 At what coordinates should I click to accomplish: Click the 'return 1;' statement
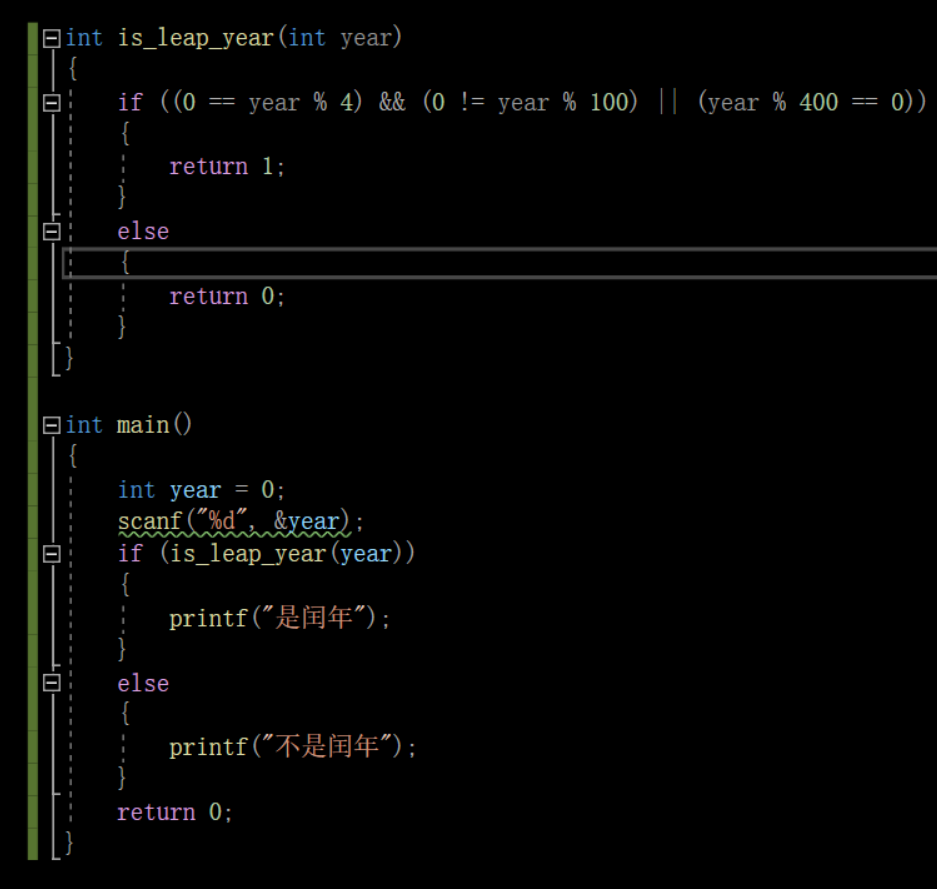pos(227,167)
